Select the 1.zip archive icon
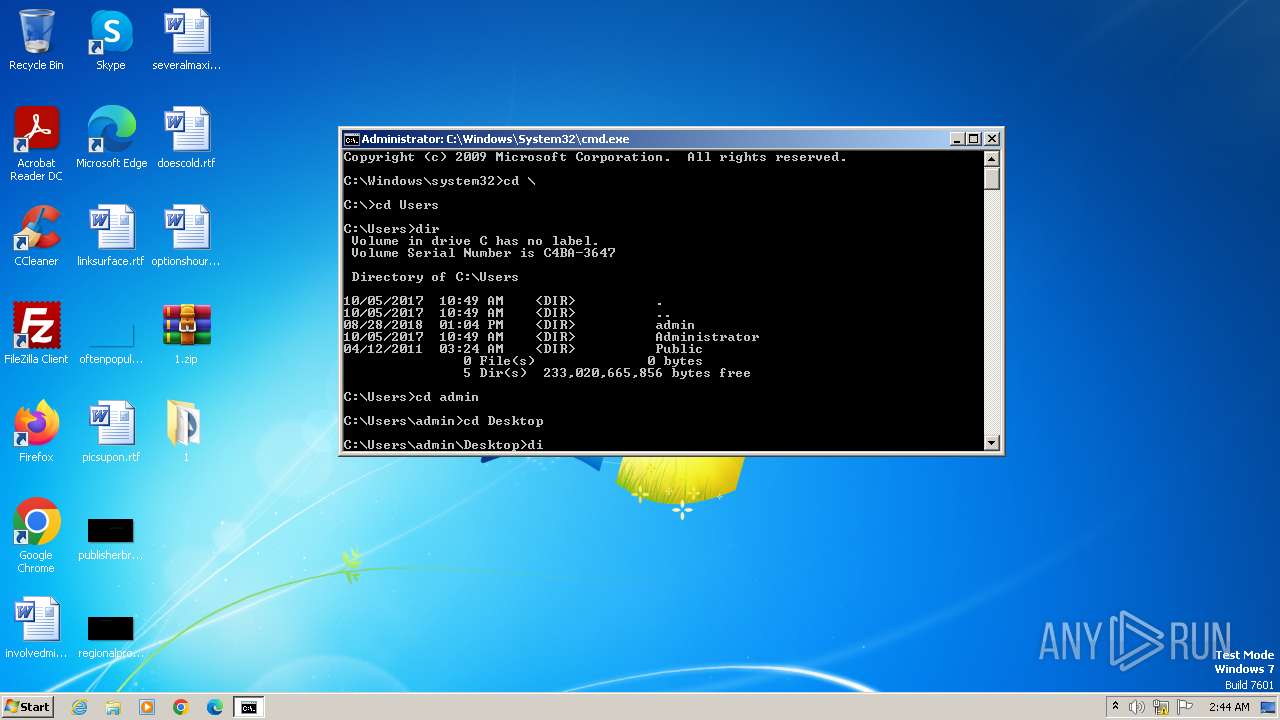This screenshot has width=1280, height=720. coord(186,334)
